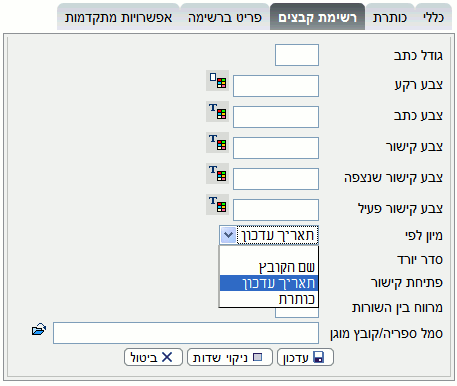457x386 pixels.
Task: Open color picker icon for צבע קישור שנצפה
Action: click(x=217, y=174)
